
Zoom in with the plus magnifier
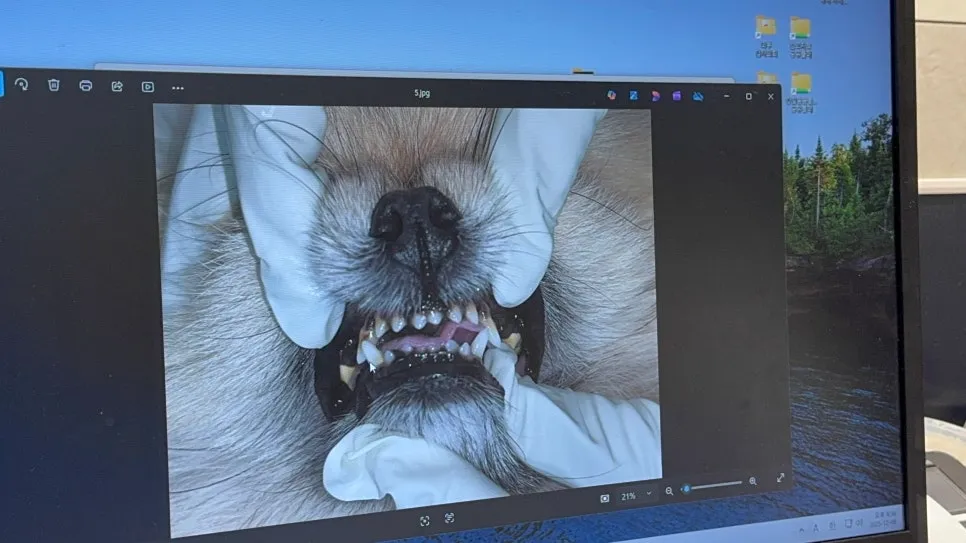pos(753,481)
